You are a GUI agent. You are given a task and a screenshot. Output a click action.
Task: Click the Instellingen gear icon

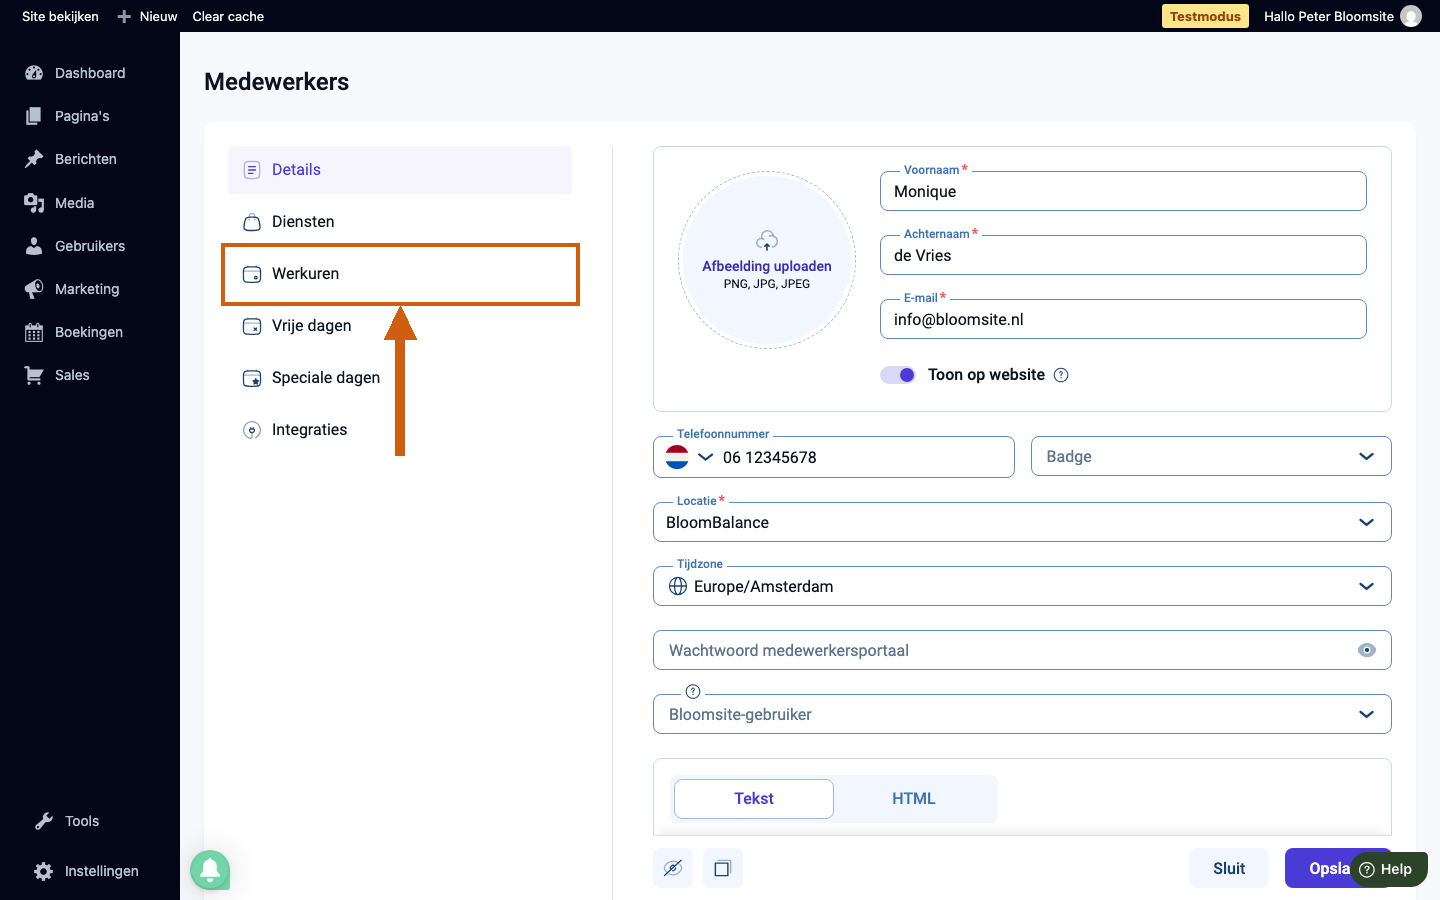pyautogui.click(x=44, y=871)
